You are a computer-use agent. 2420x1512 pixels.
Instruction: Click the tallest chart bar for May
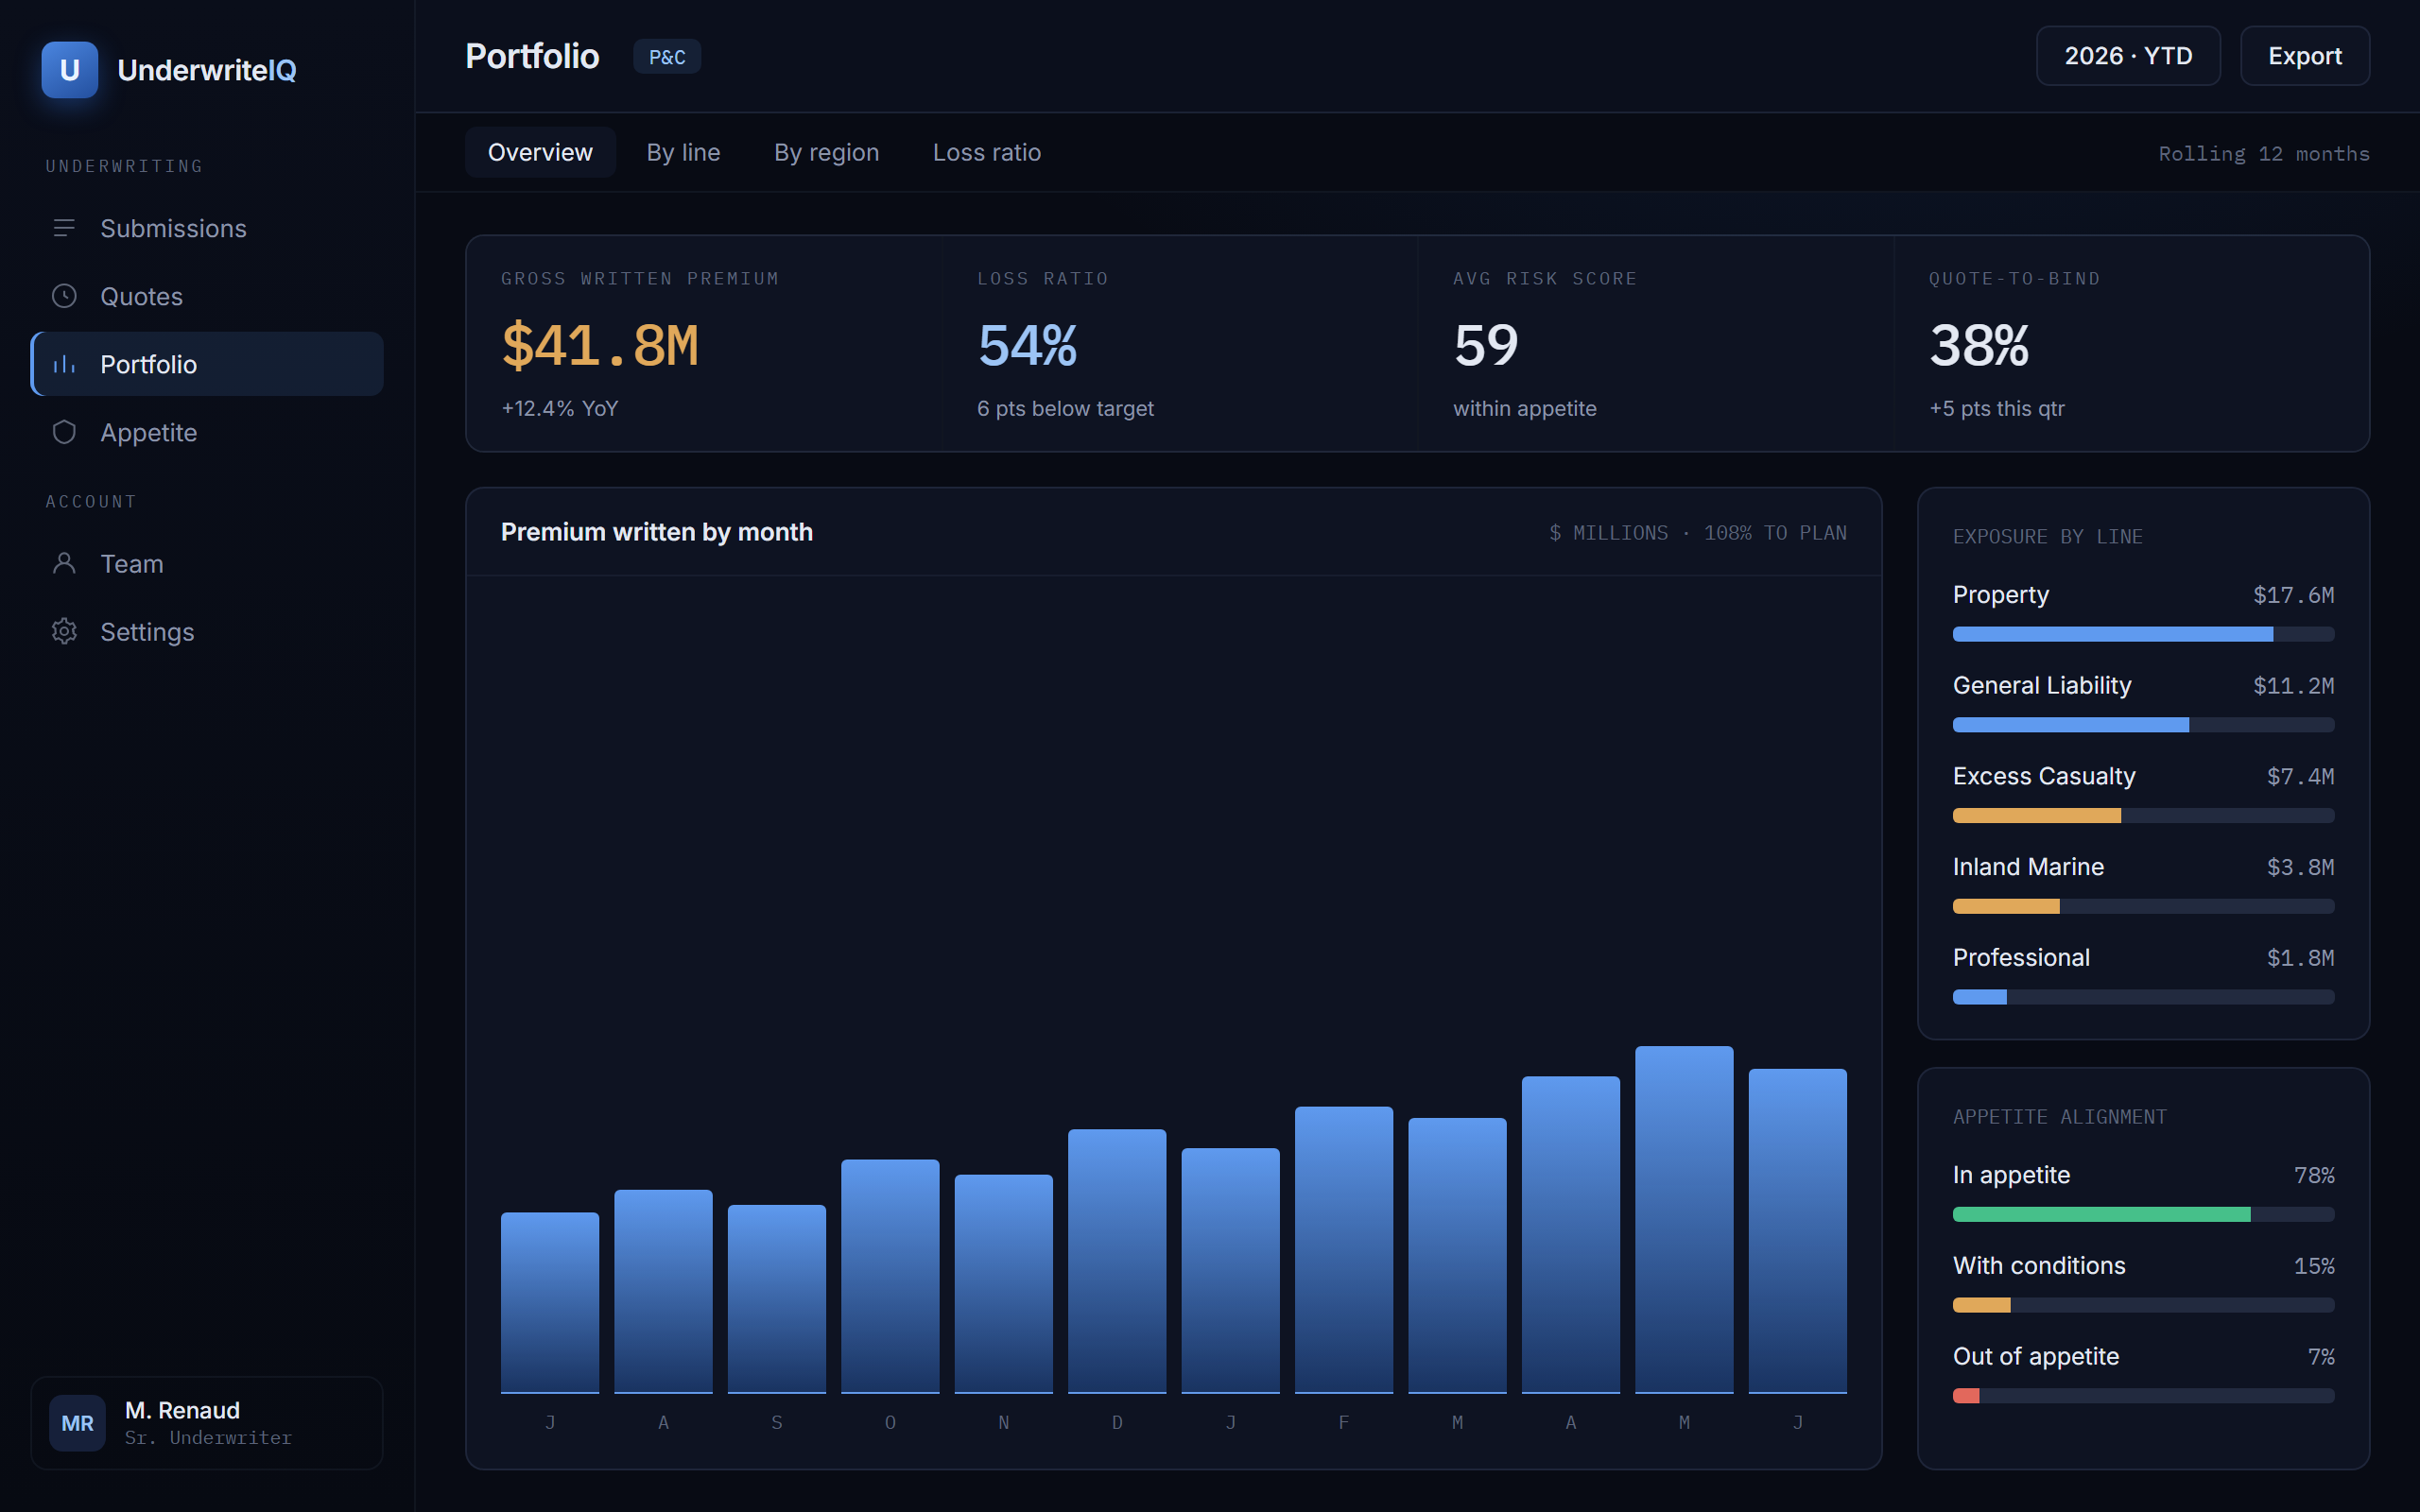pyautogui.click(x=1684, y=1220)
